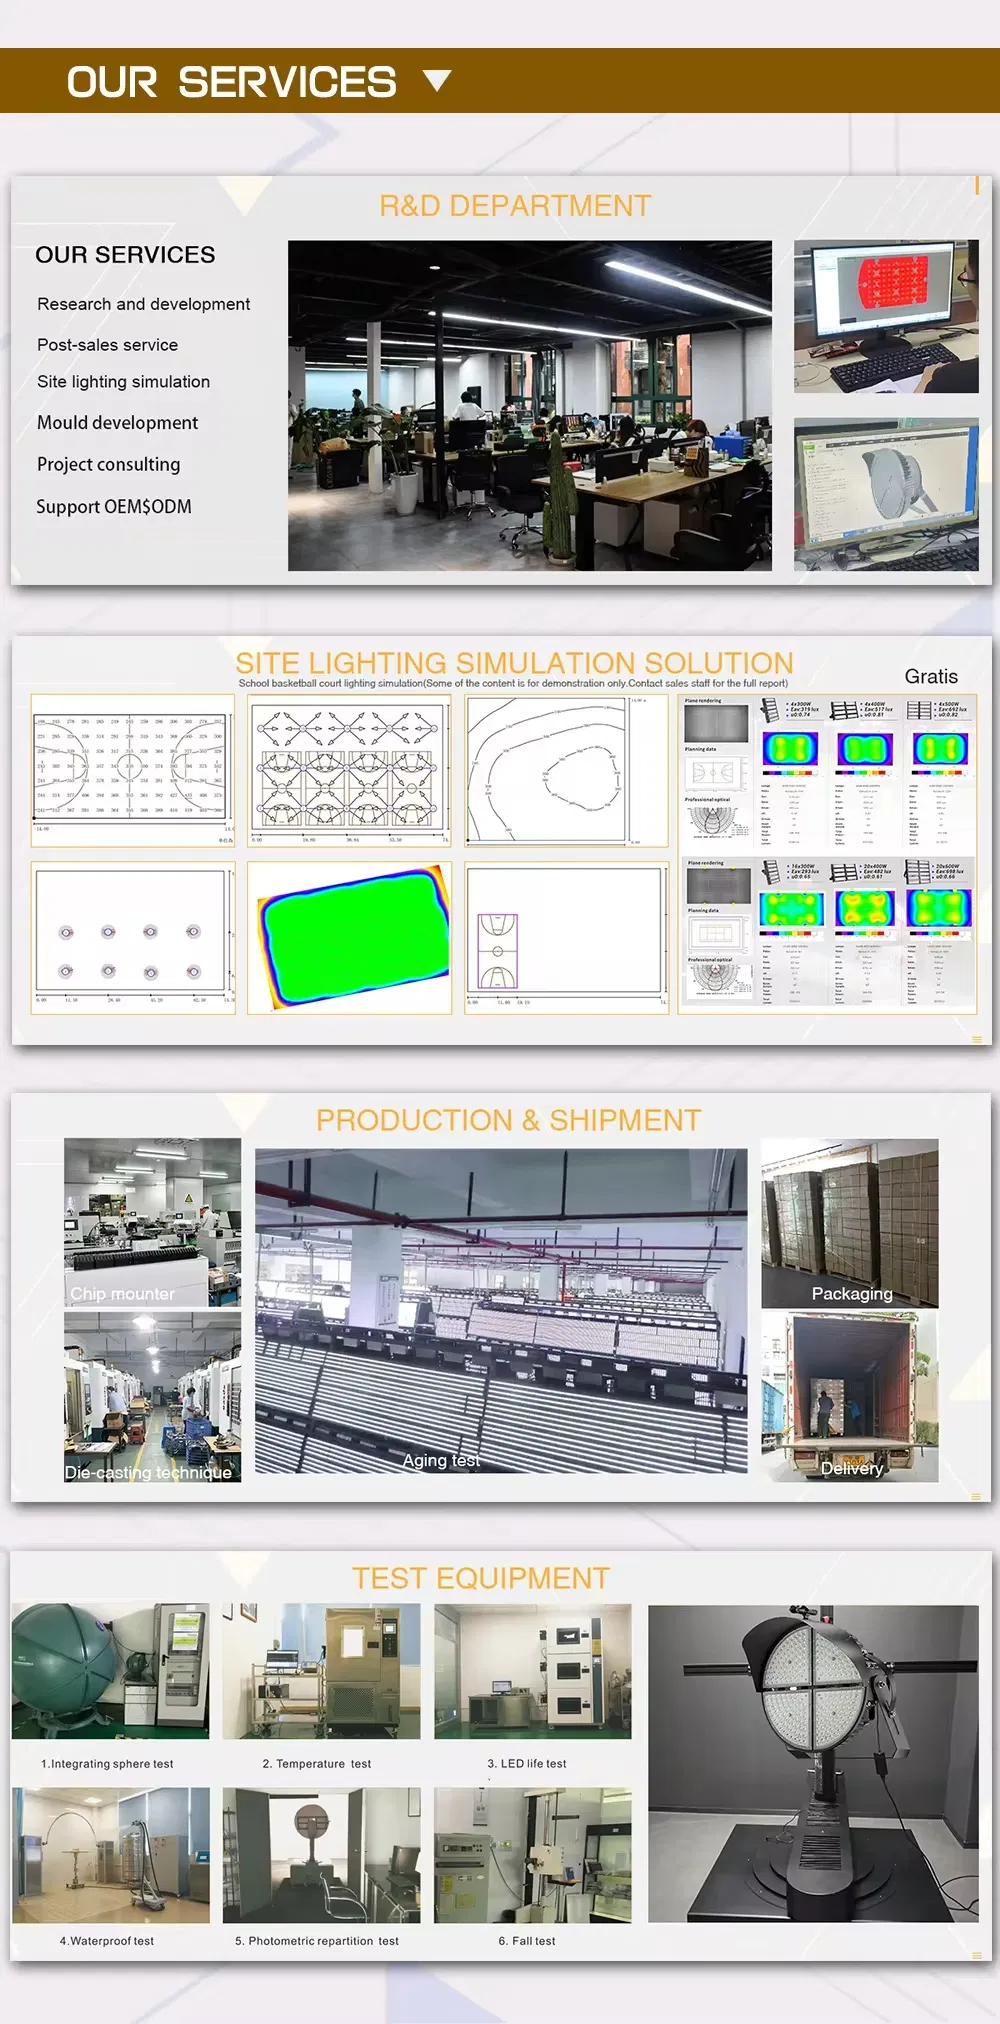The width and height of the screenshot is (1000, 2024).
Task: Click the Chip mounter photo
Action: 152,1221
